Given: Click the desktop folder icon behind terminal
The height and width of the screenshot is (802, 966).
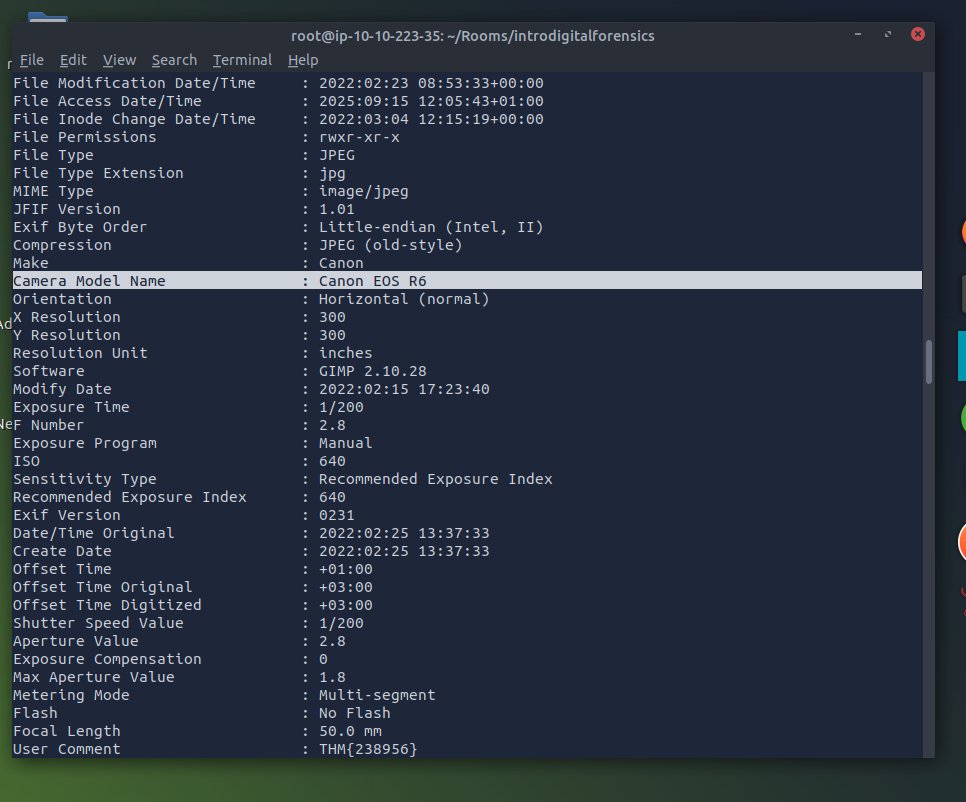Looking at the screenshot, I should click(46, 17).
